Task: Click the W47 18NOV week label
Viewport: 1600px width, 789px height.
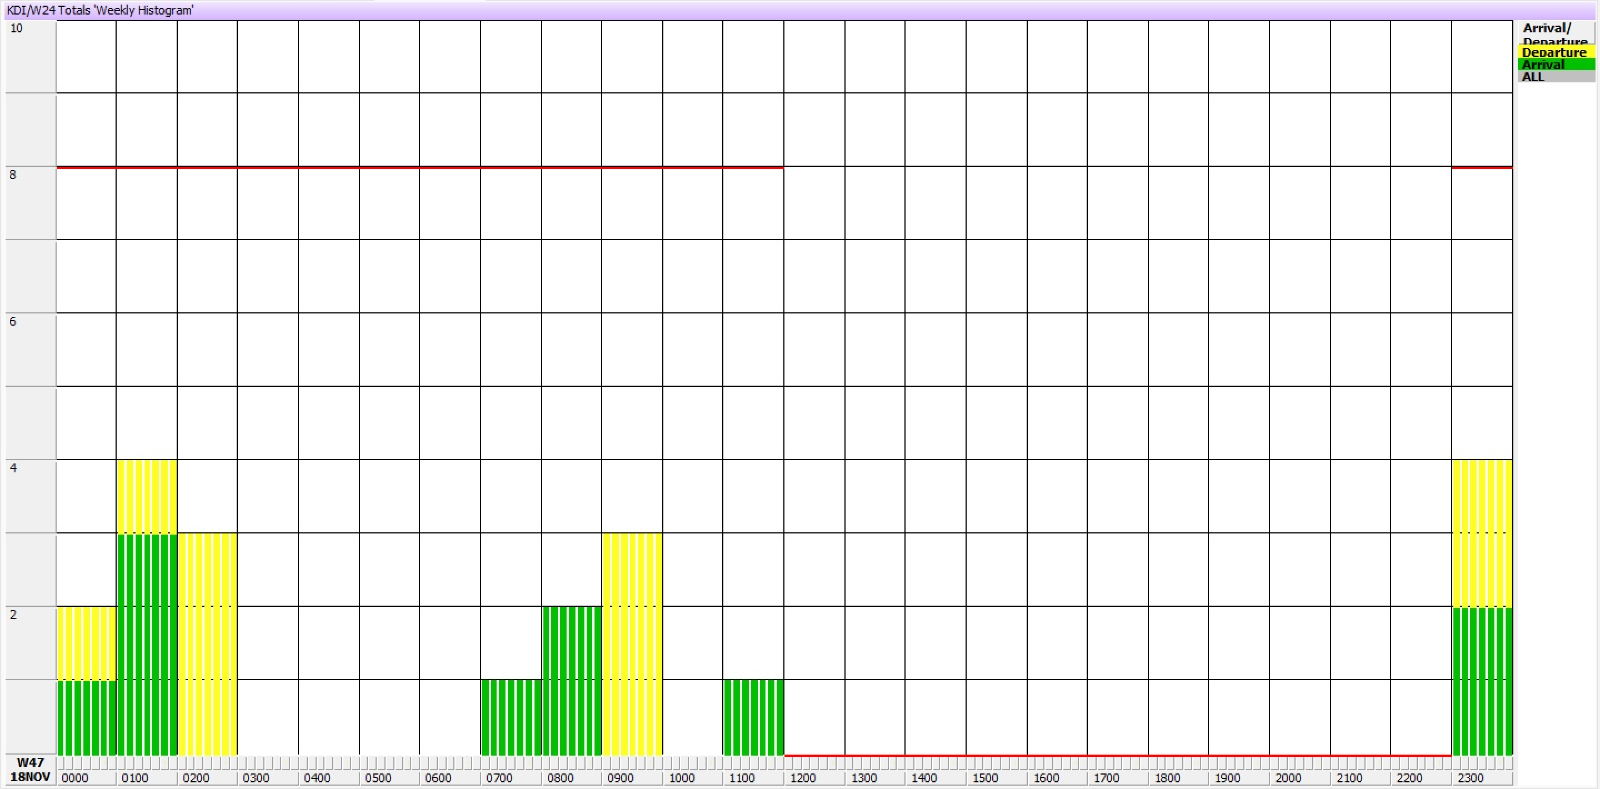Action: click(30, 770)
